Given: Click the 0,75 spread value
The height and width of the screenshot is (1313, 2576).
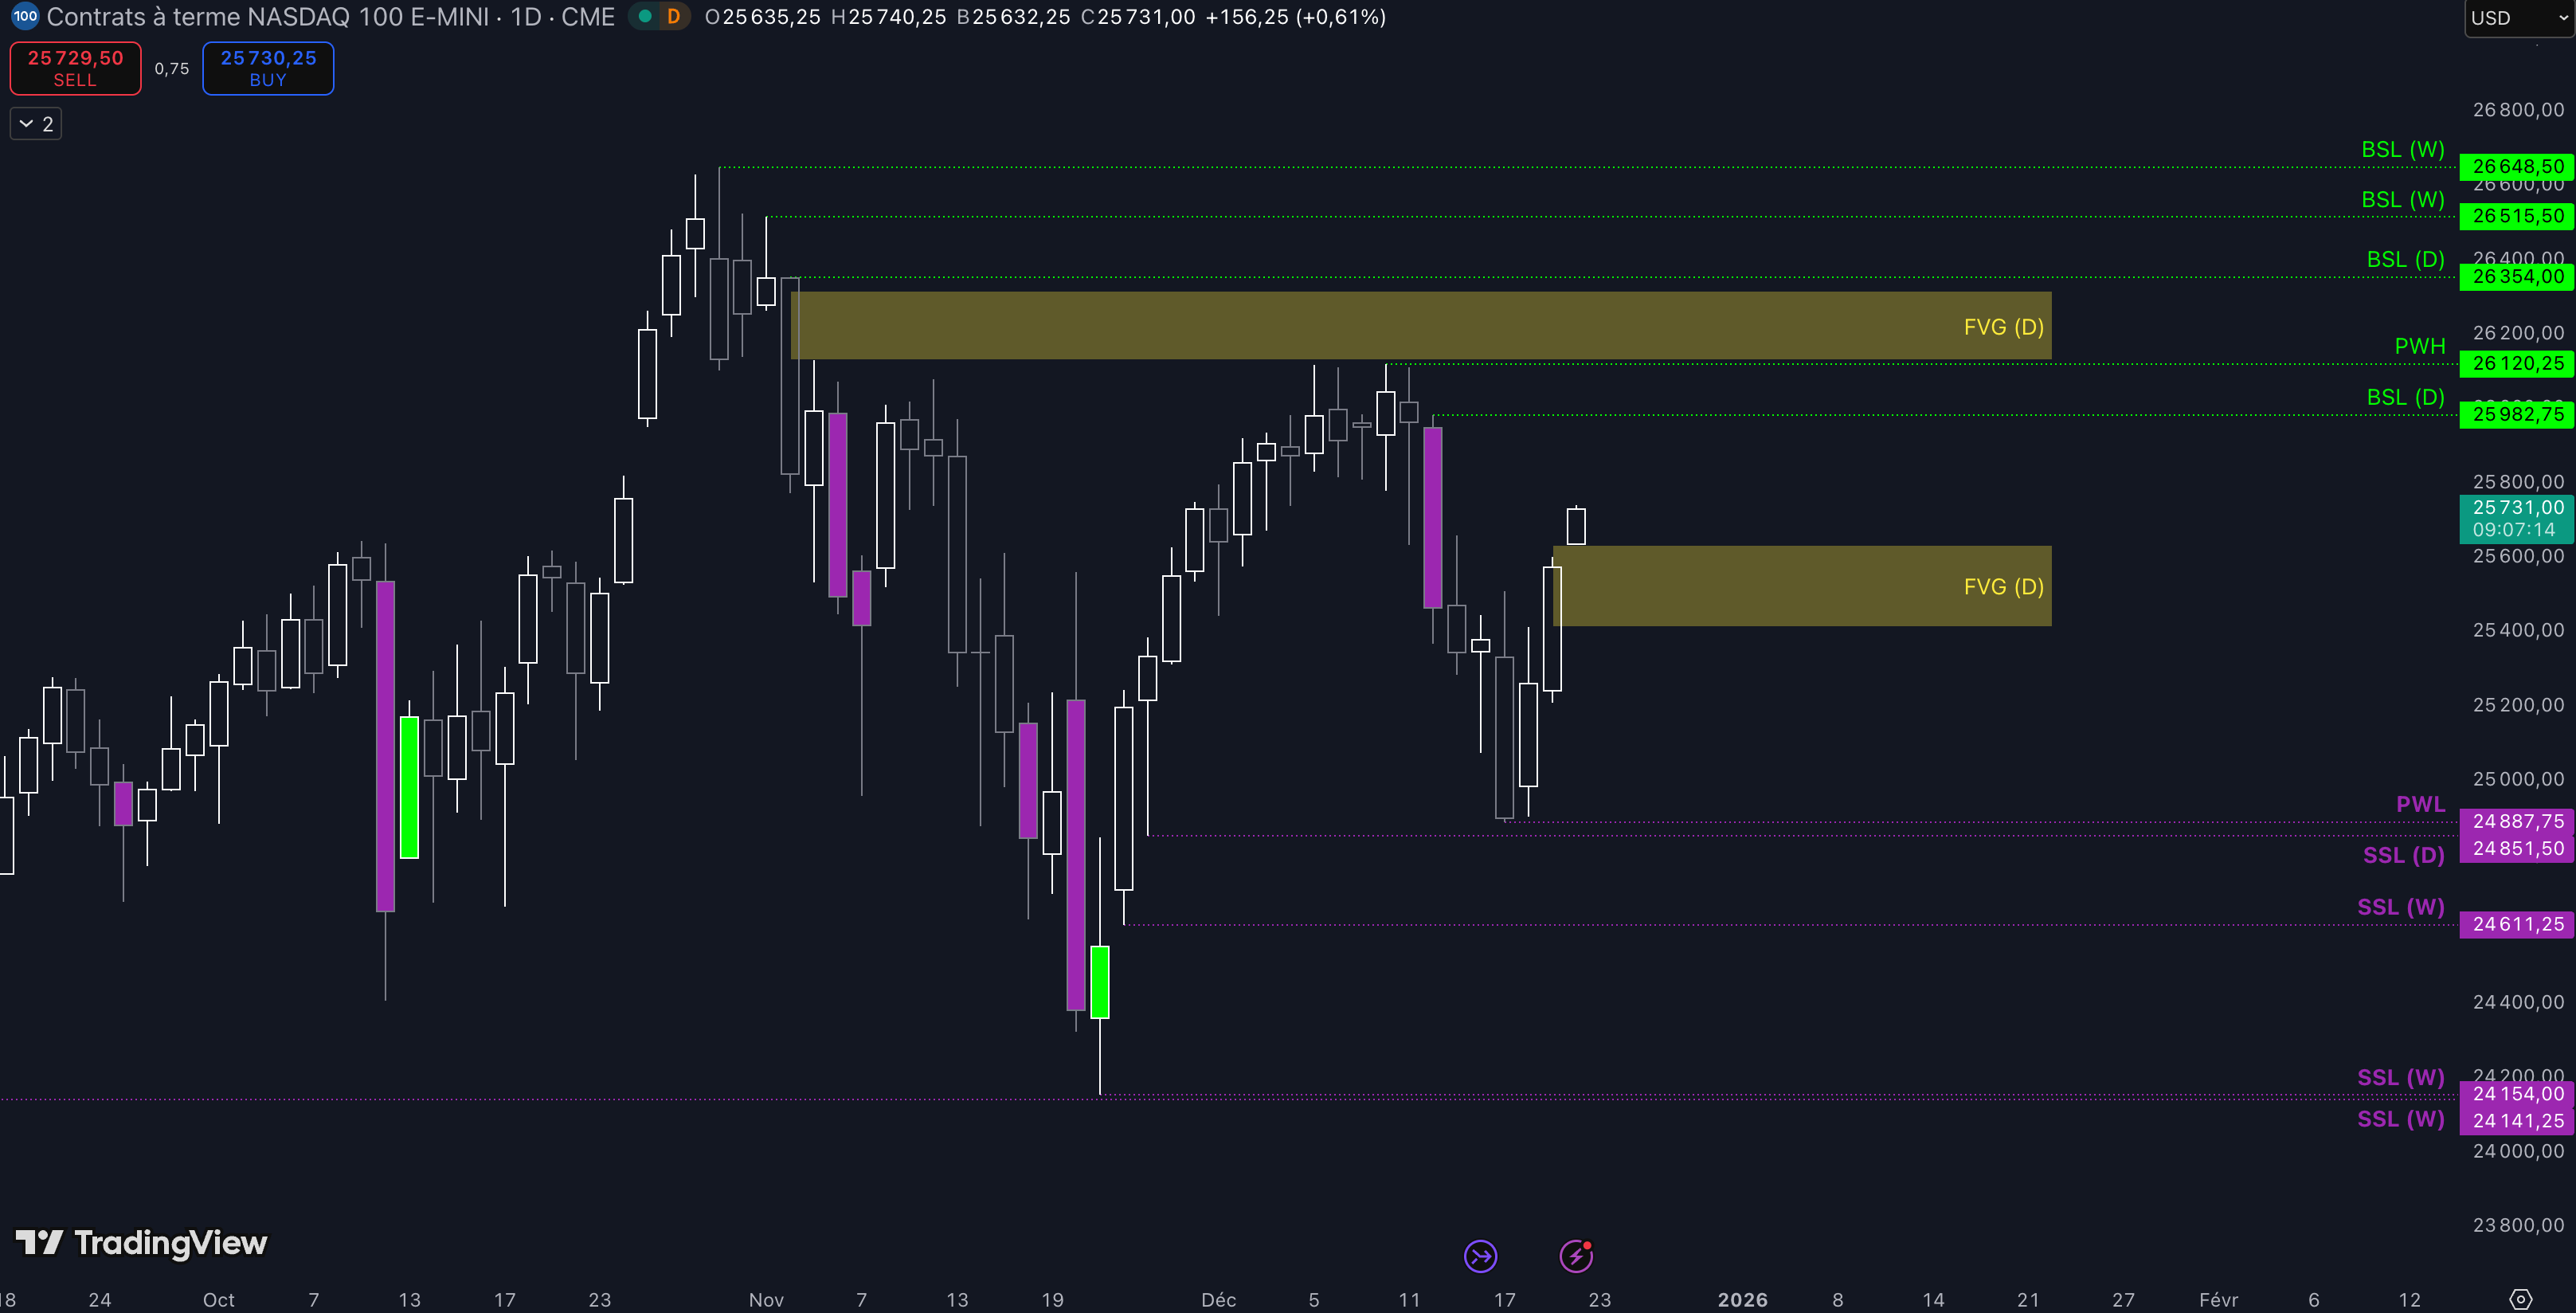Looking at the screenshot, I should 172,69.
